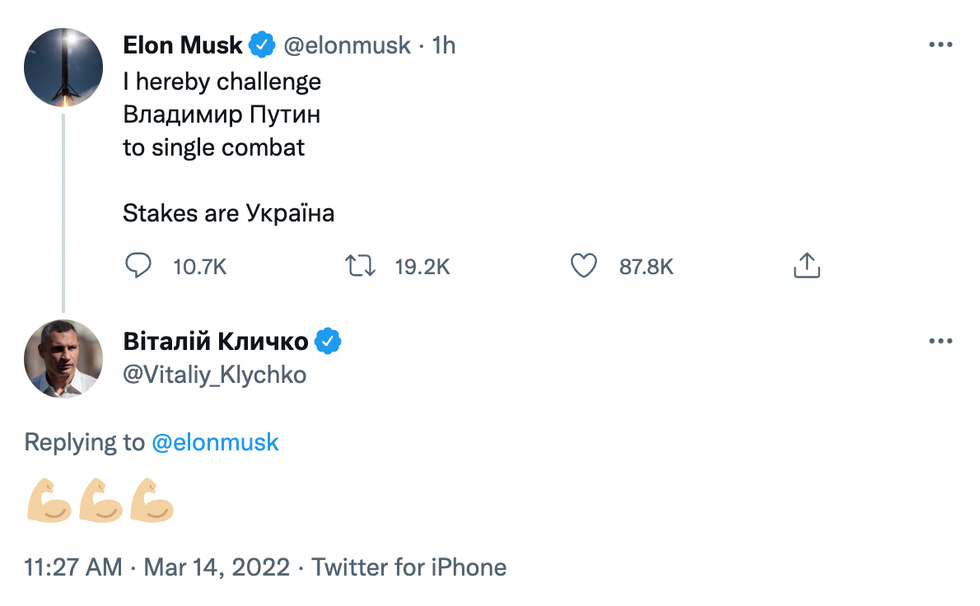Like the tweet with heart icon

click(583, 266)
